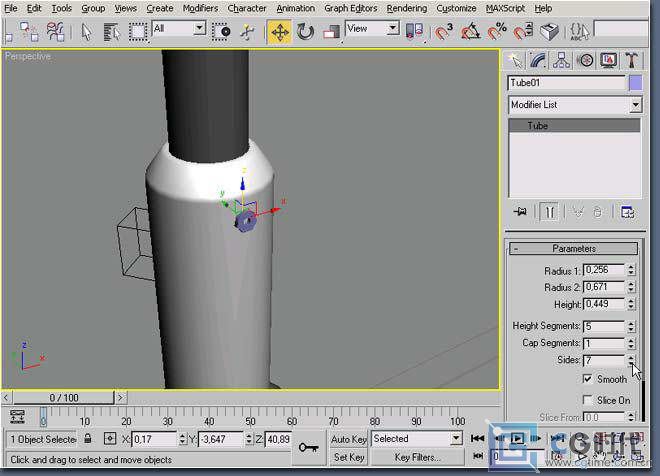Open the MAXScript menu
660x476 pixels.
pos(506,8)
